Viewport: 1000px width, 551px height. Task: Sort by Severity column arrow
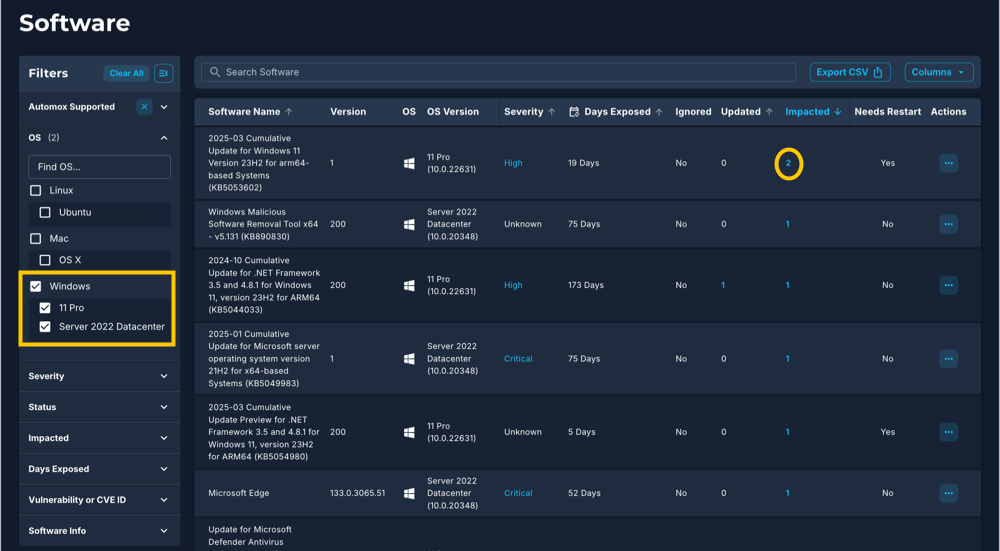pyautogui.click(x=552, y=112)
